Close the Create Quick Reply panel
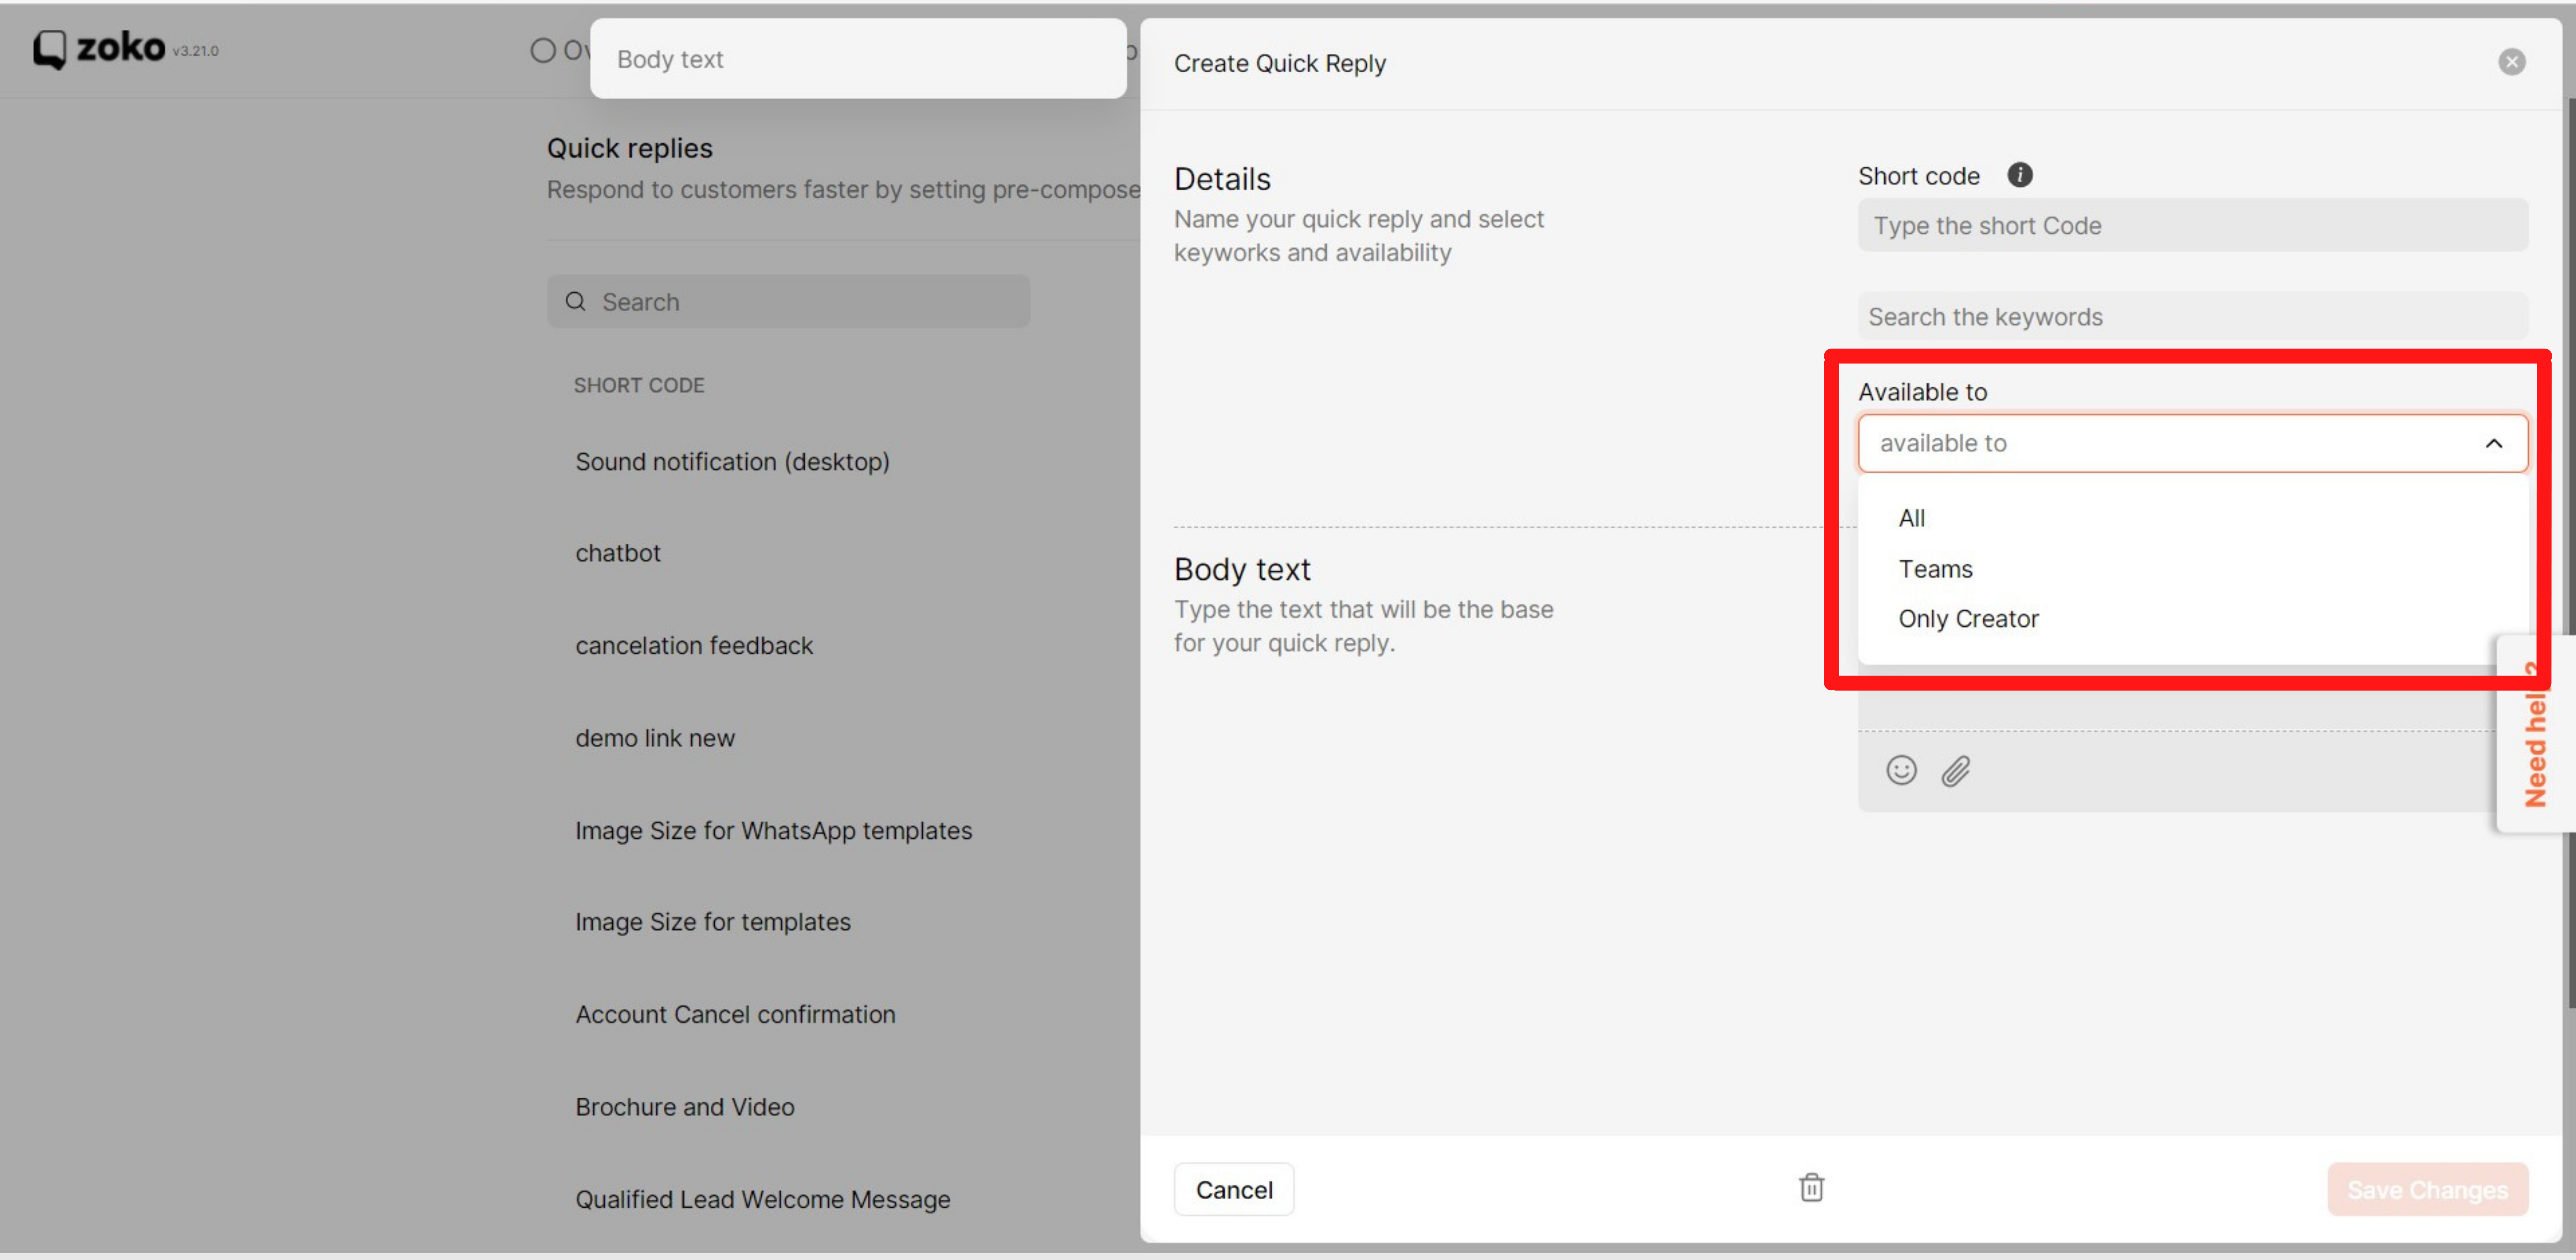 click(x=2511, y=62)
